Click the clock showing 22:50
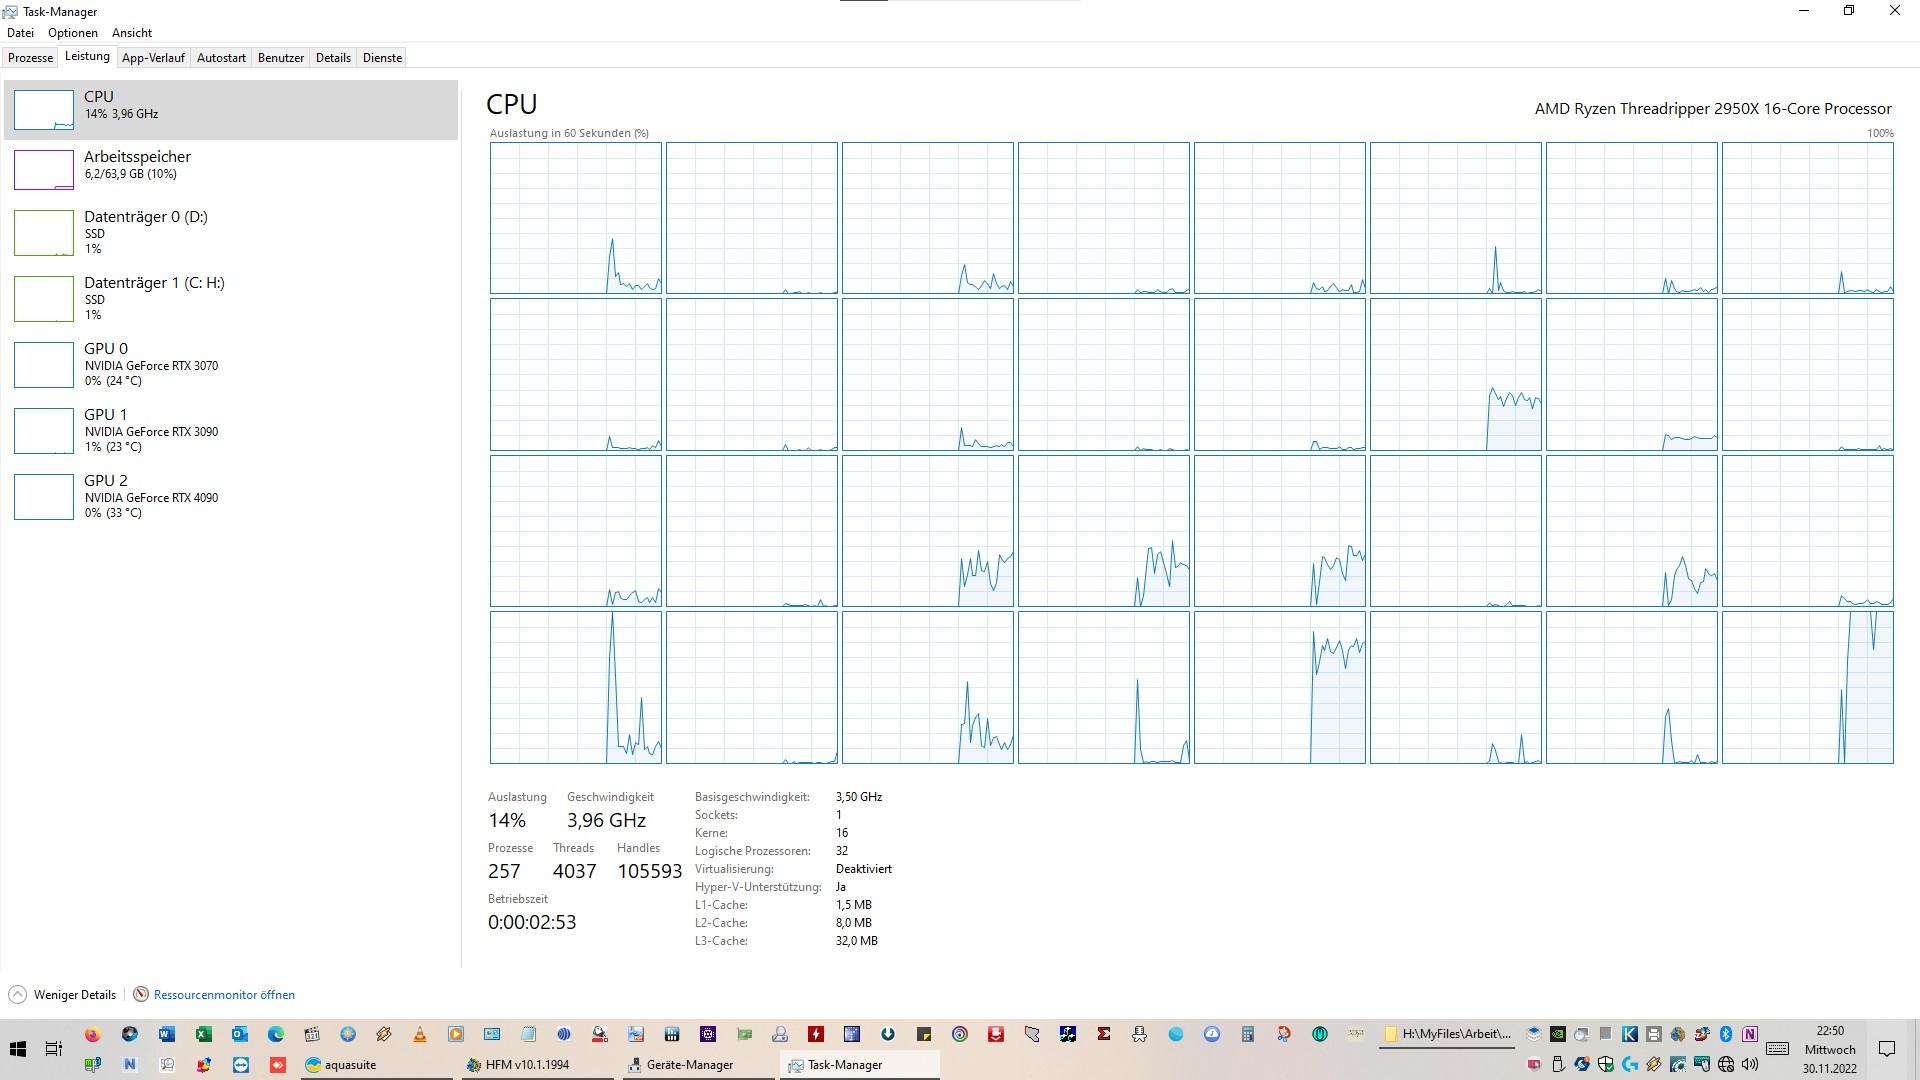 click(1830, 1031)
